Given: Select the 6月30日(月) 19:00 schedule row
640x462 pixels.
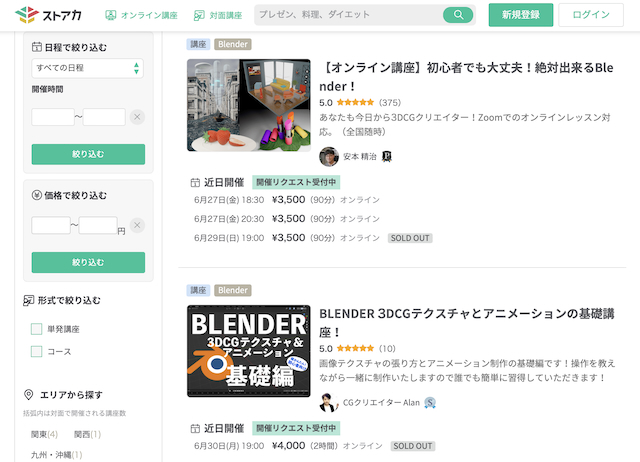Looking at the screenshot, I should tap(314, 446).
